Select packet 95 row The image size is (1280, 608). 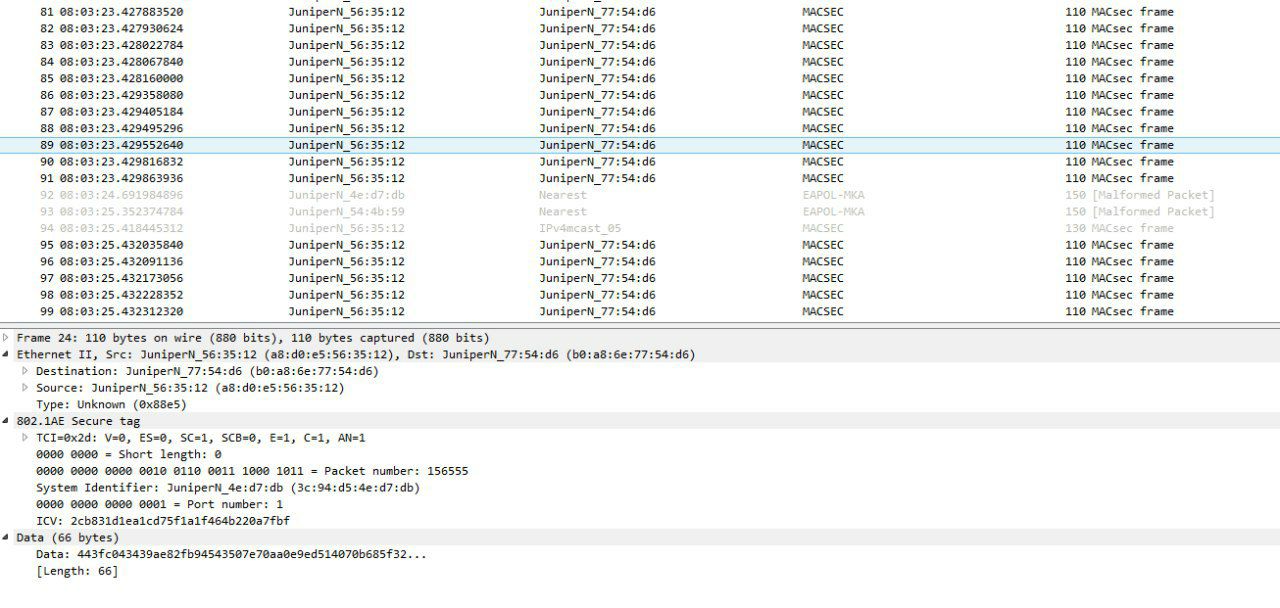640,245
